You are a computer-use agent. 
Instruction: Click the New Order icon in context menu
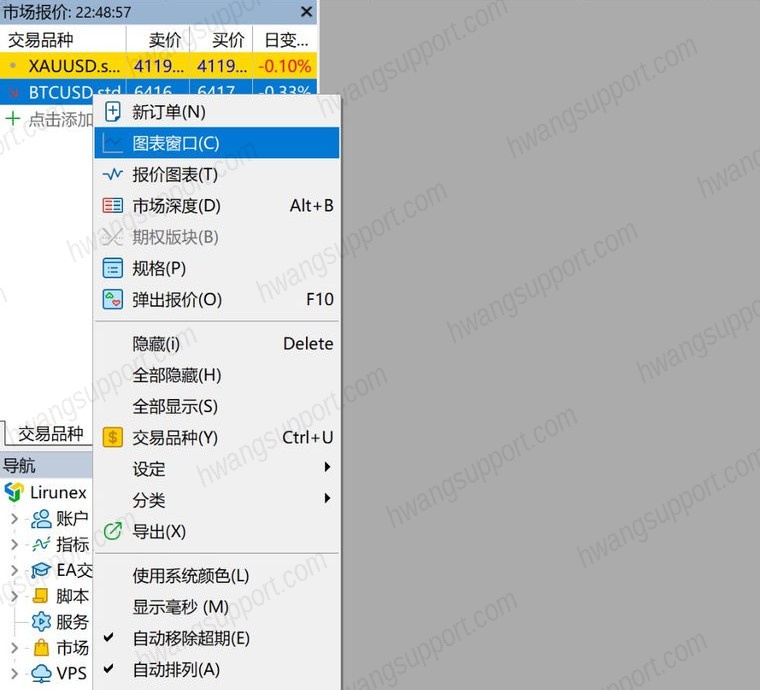click(112, 112)
